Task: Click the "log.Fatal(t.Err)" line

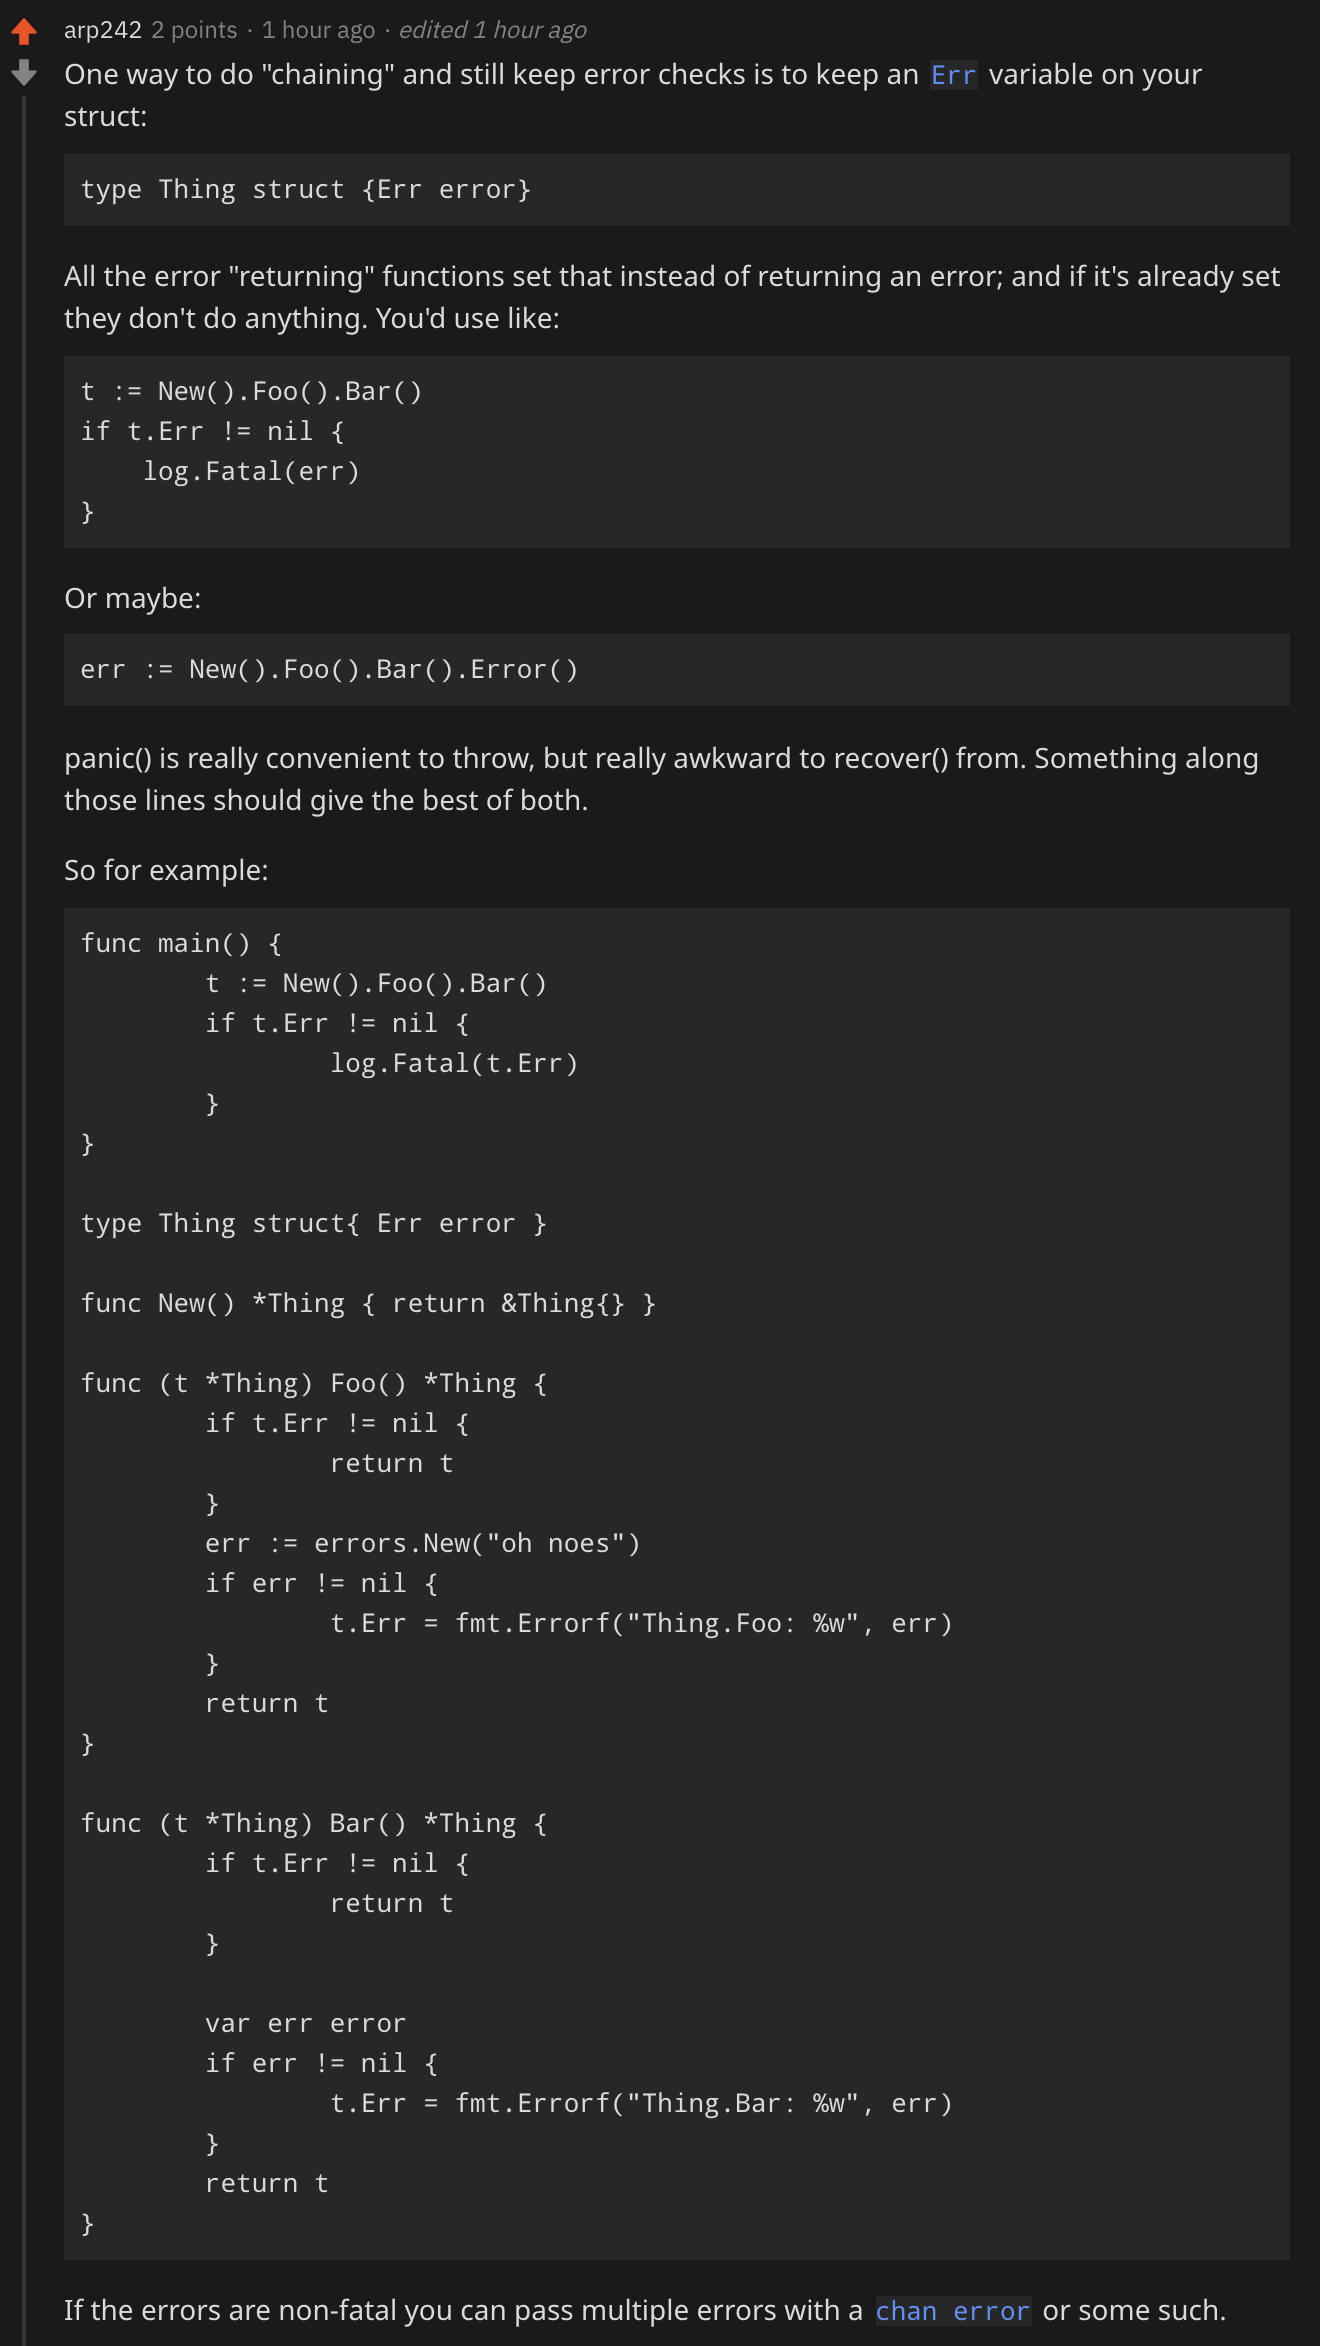Action: [x=455, y=1062]
